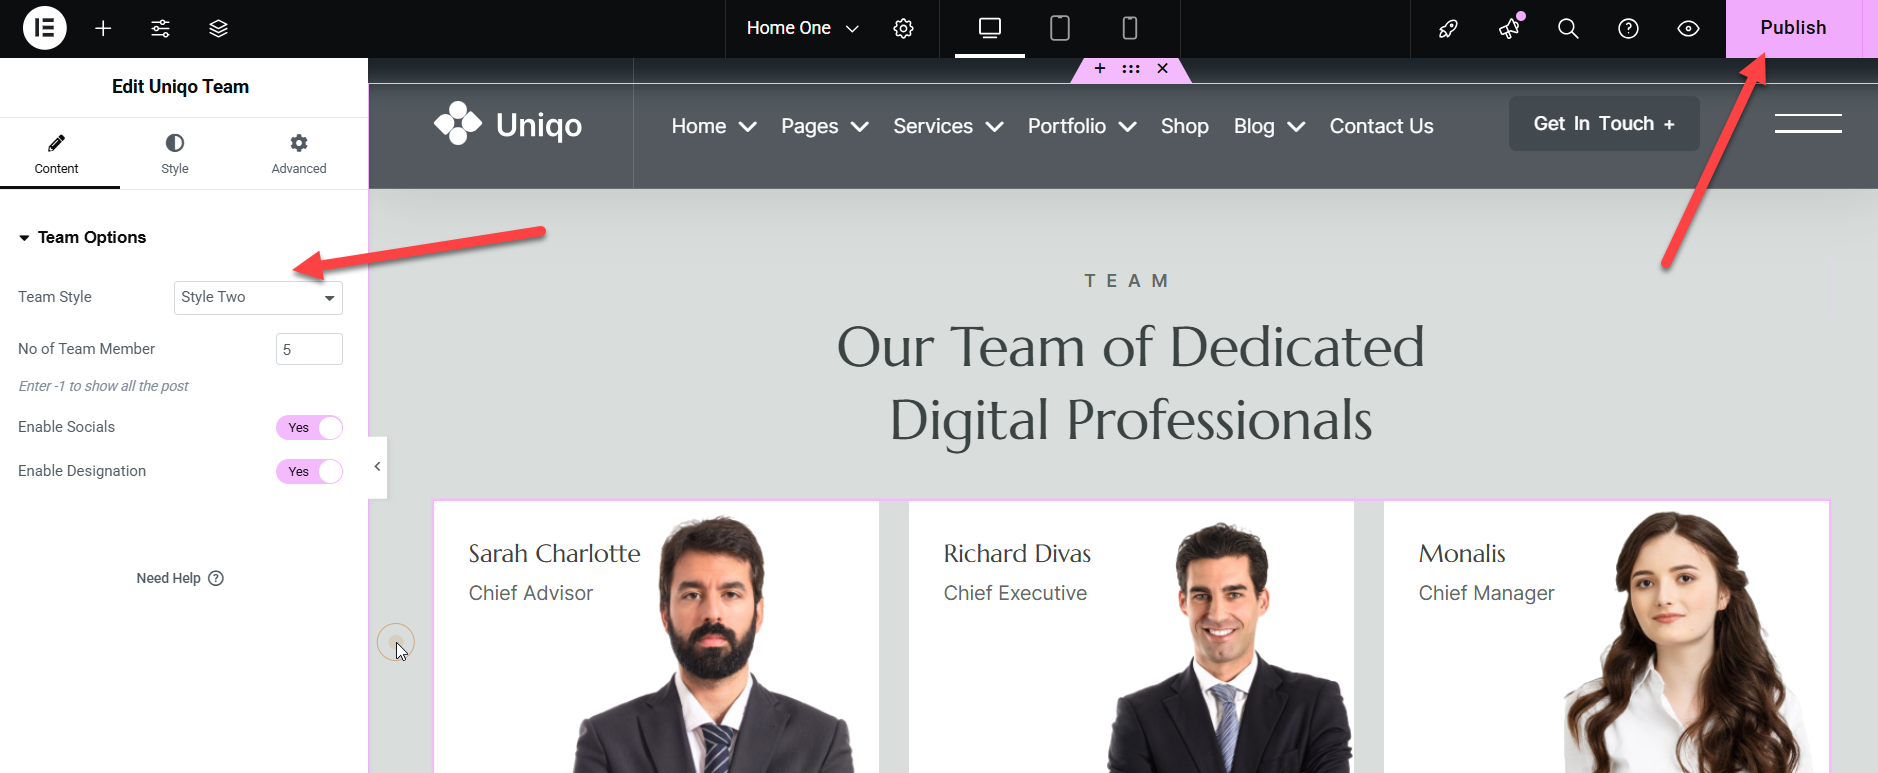Click the No of Team Member field
Screen dimensions: 1878x773
[309, 350]
